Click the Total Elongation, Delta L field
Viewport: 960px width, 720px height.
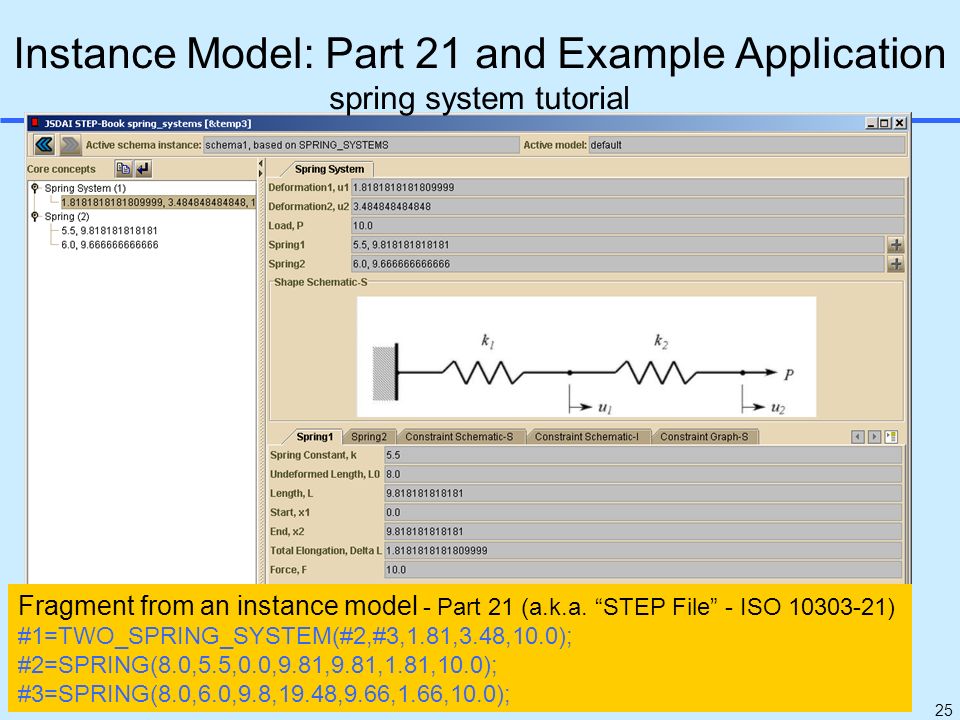pos(643,550)
